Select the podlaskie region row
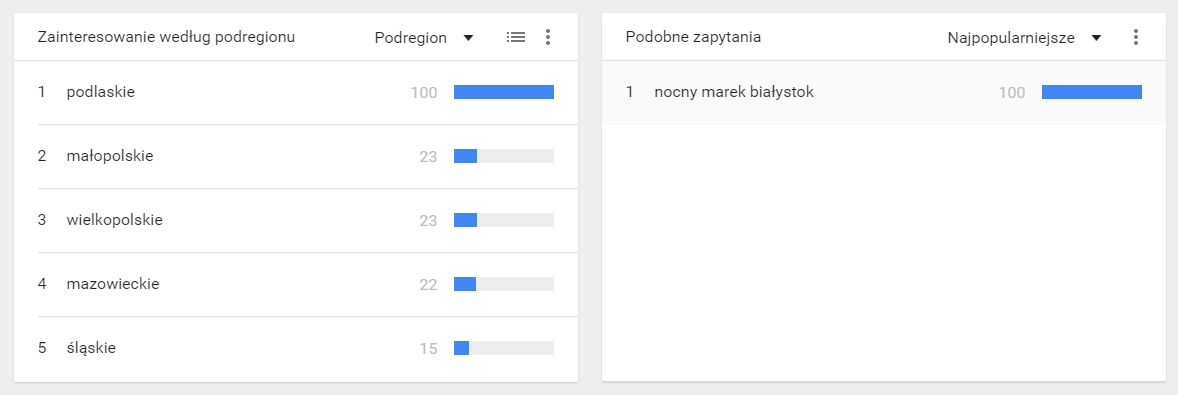The image size is (1178, 395). (x=296, y=92)
